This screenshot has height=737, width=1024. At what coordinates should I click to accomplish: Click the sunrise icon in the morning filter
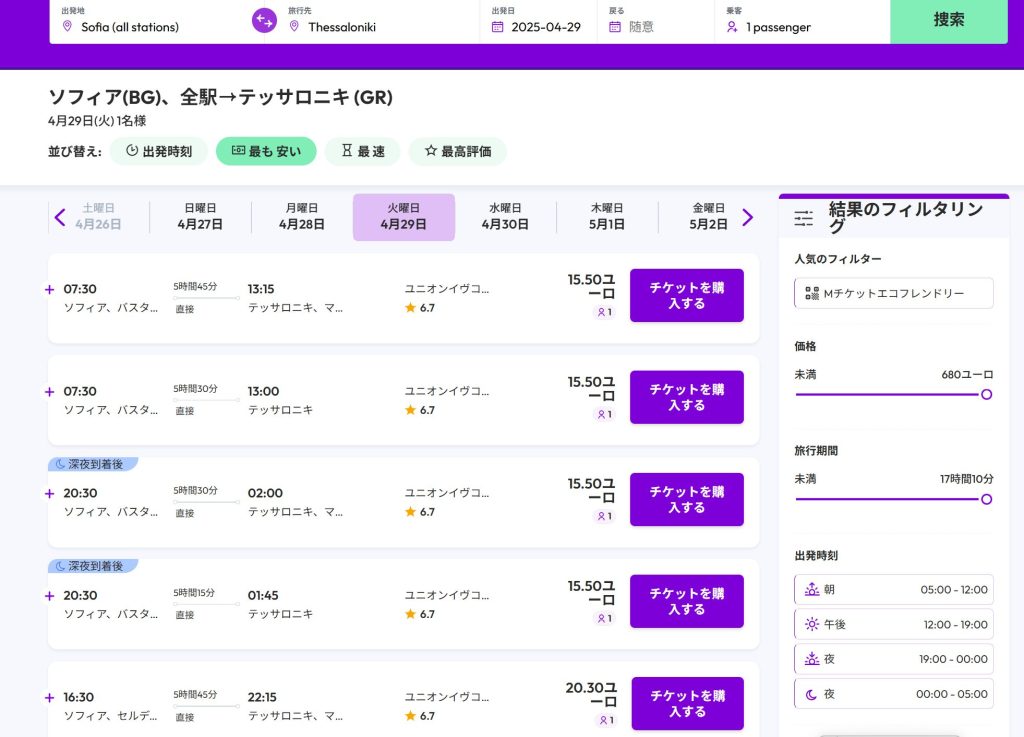[x=812, y=589]
